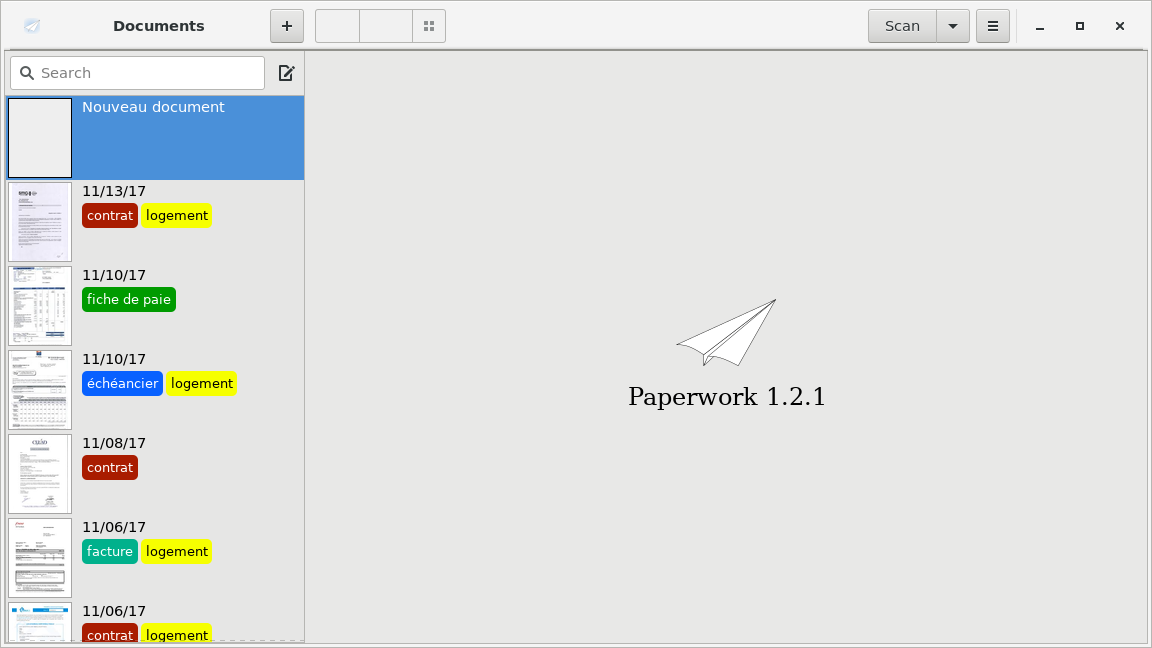Click the magnifier icon in search box
The width and height of the screenshot is (1152, 648).
coord(27,73)
